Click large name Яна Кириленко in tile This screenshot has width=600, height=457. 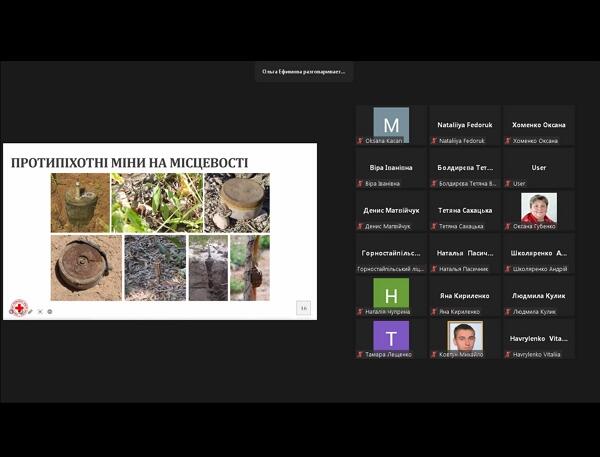(465, 296)
